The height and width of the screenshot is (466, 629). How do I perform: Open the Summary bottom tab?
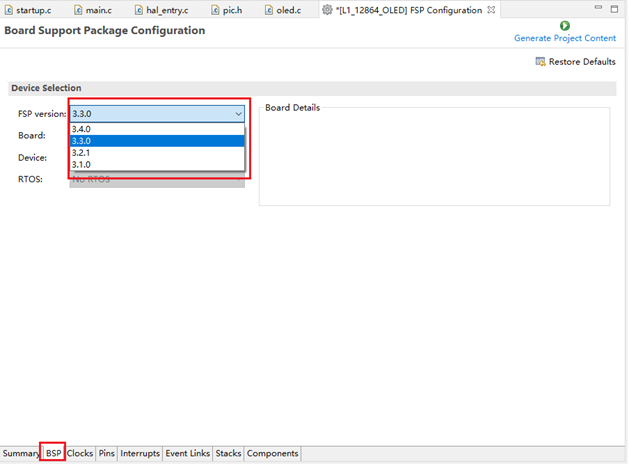20,454
